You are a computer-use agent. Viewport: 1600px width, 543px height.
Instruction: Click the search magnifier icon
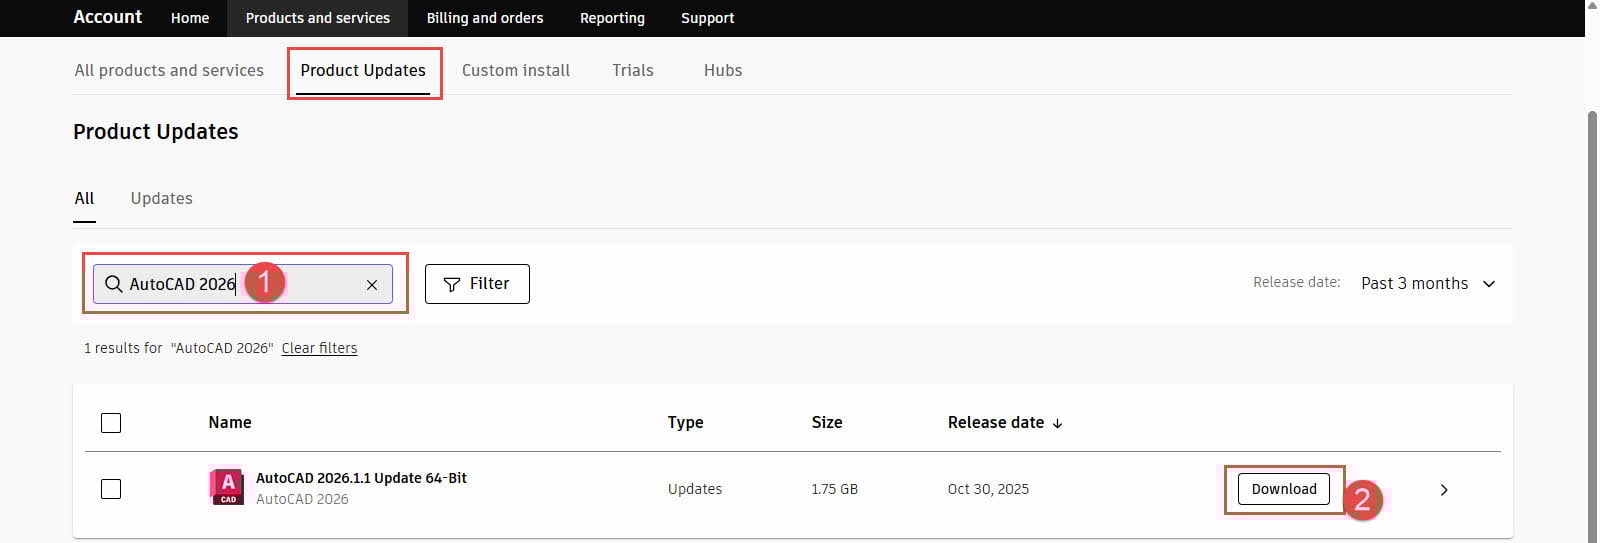(114, 284)
